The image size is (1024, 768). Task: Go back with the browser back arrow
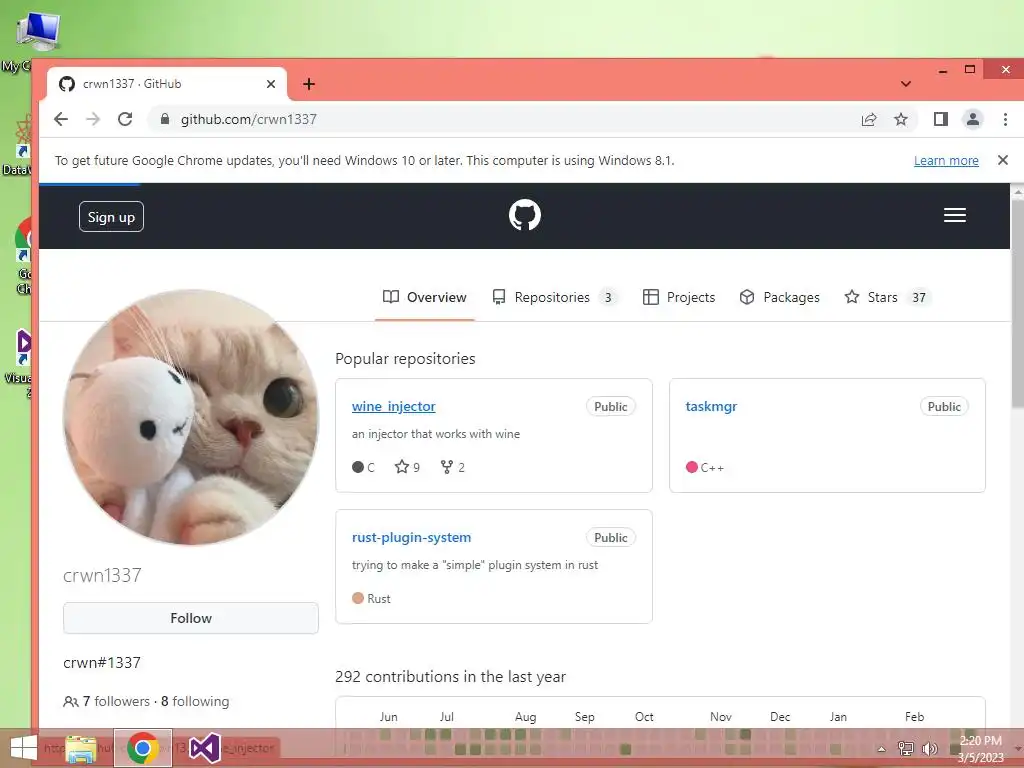click(x=61, y=119)
